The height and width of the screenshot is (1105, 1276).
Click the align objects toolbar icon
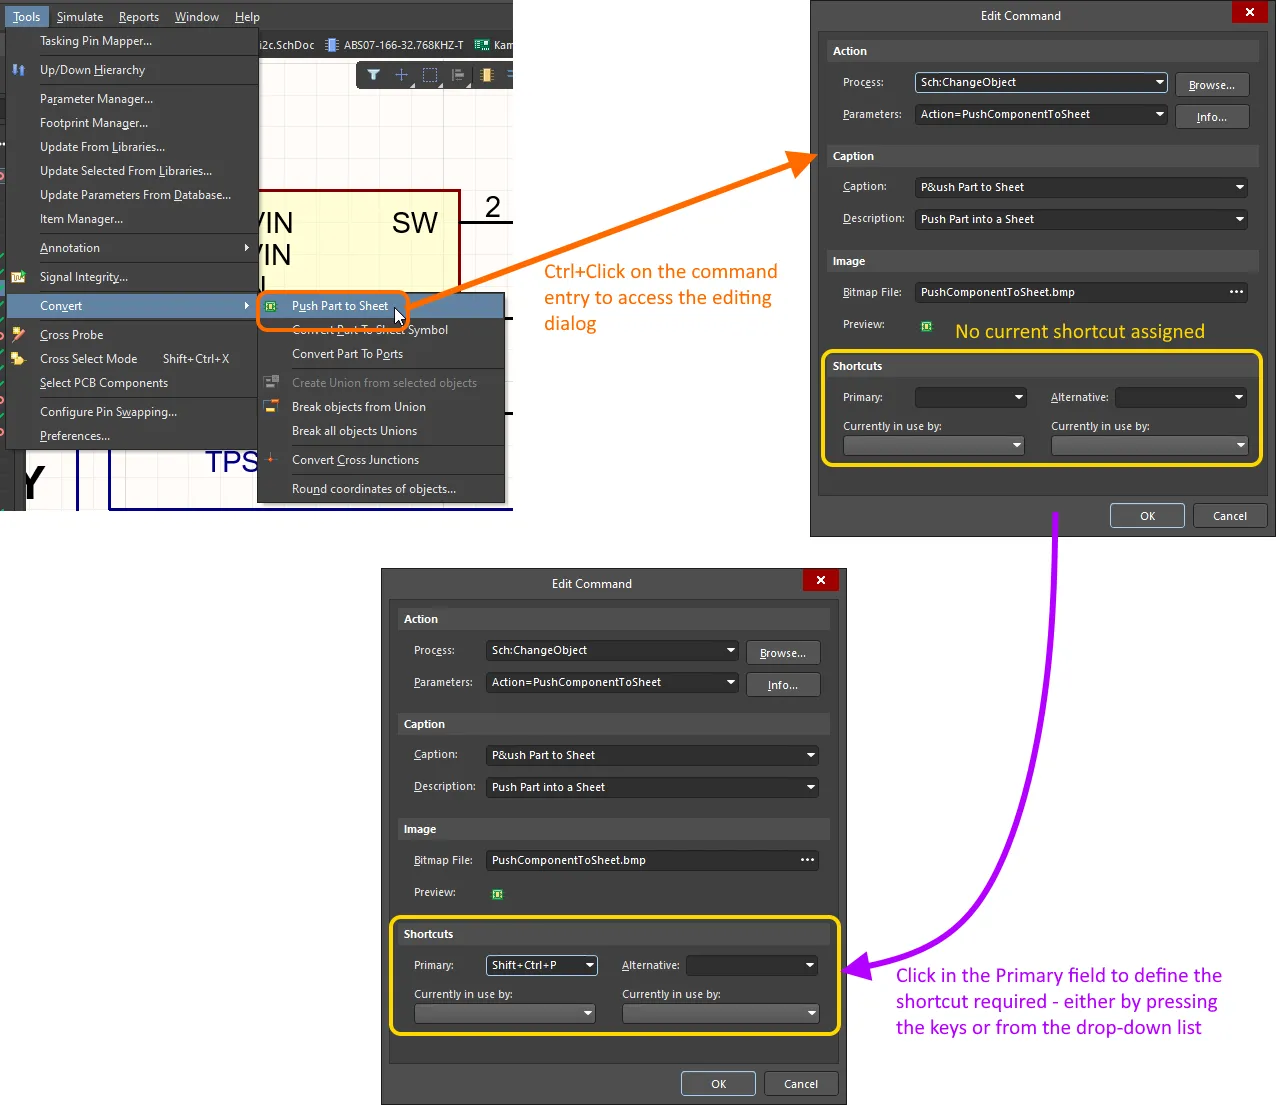tap(458, 75)
